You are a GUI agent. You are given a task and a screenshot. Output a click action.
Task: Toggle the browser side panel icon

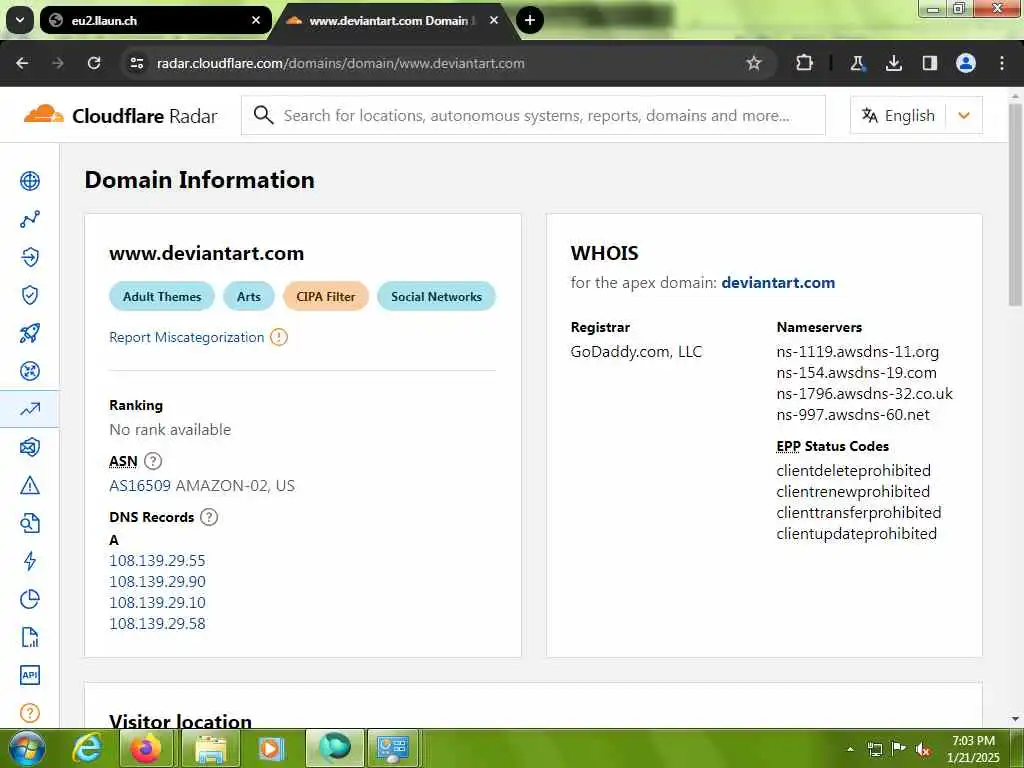tap(929, 63)
